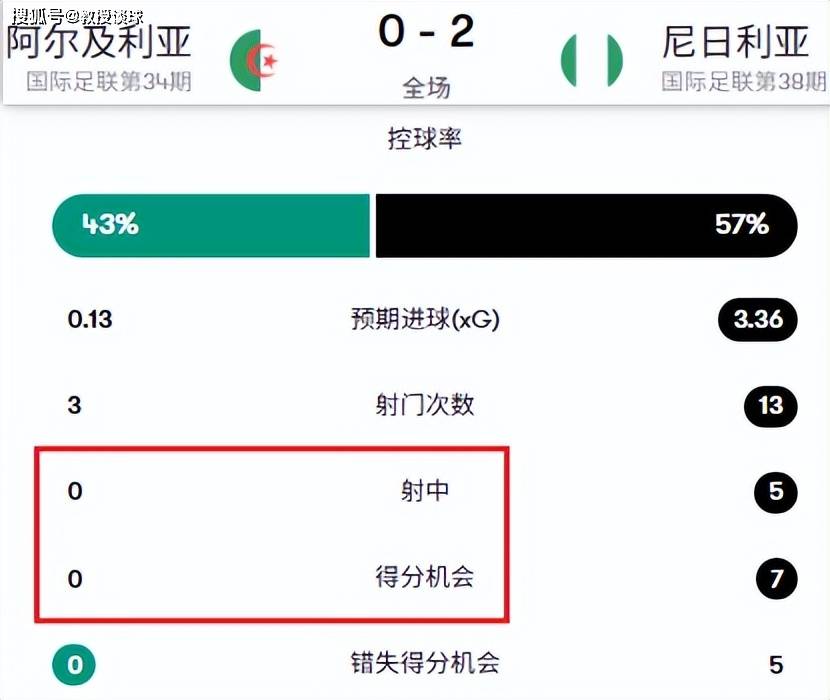The height and width of the screenshot is (700, 830).
Task: Click Nigeria's 3.36 xG badge
Action: [x=757, y=320]
